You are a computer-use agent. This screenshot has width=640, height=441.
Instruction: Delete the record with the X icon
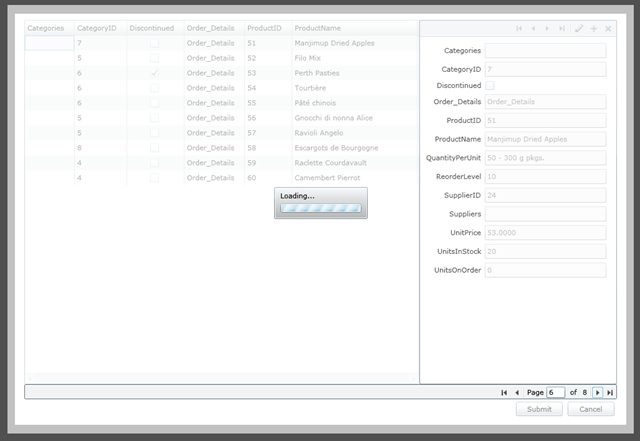tap(608, 29)
